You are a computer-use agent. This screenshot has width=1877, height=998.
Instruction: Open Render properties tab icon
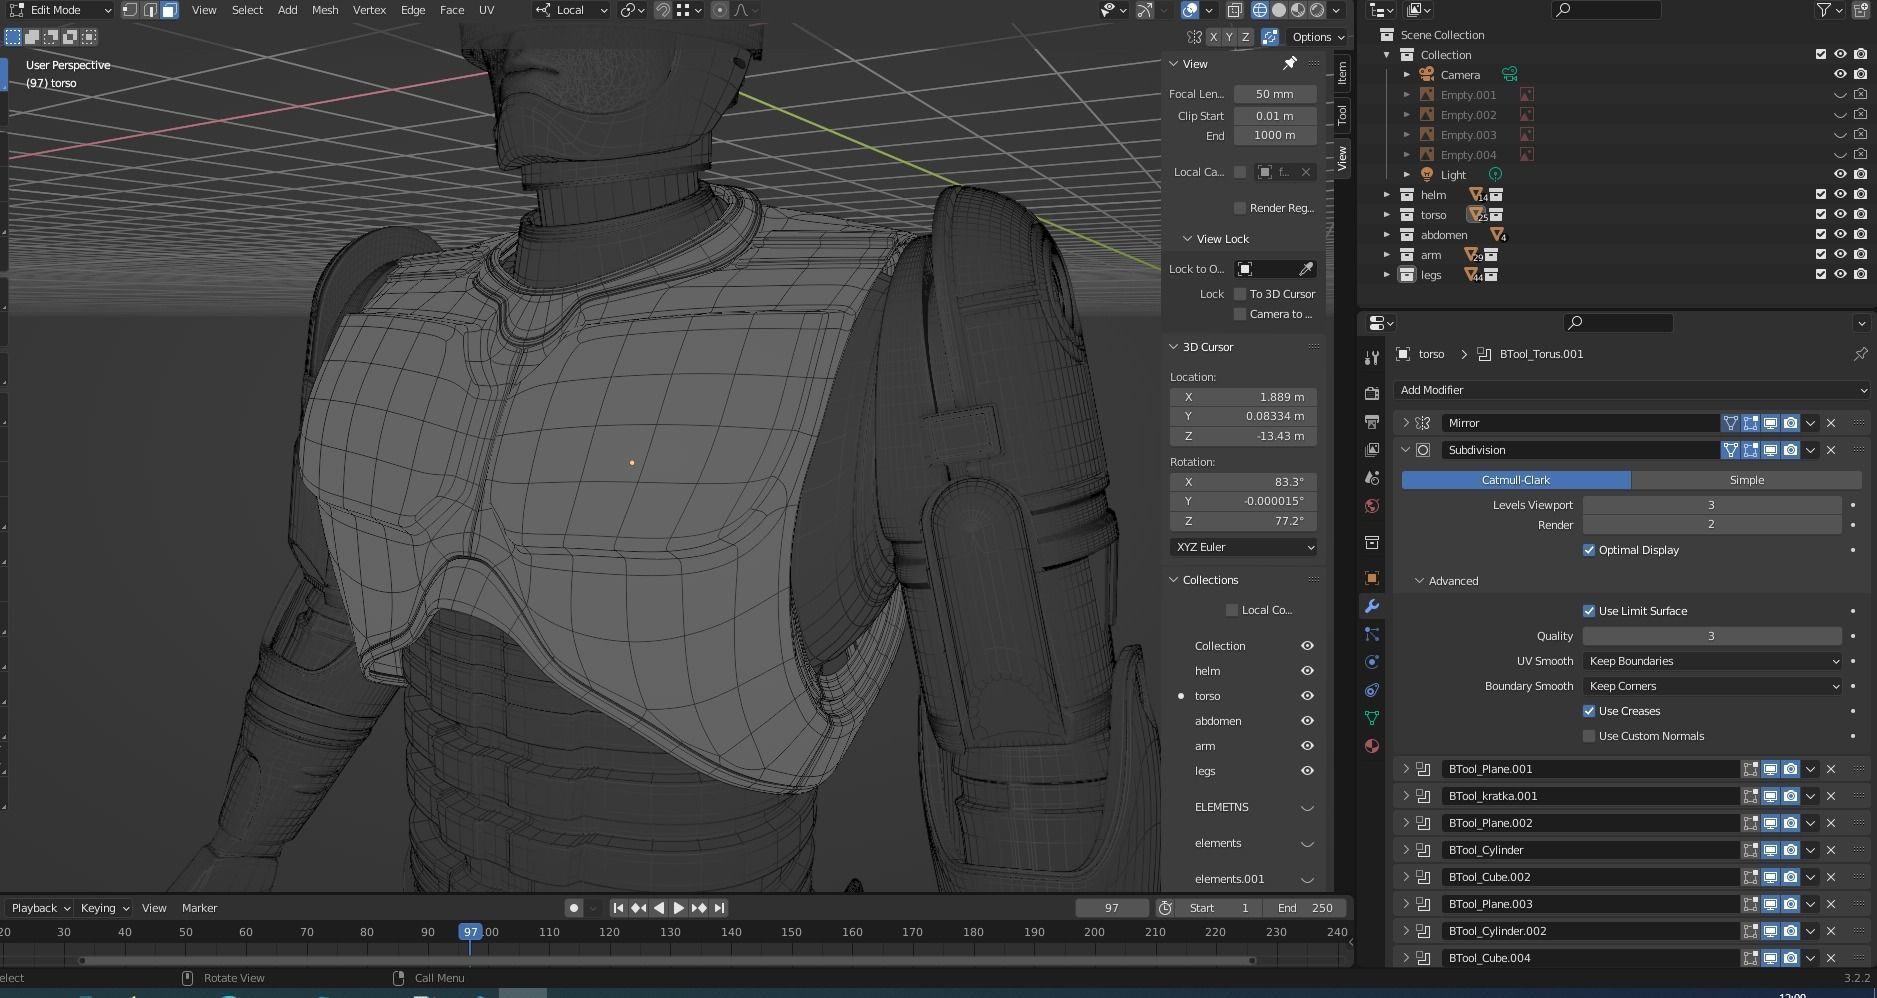[1372, 394]
